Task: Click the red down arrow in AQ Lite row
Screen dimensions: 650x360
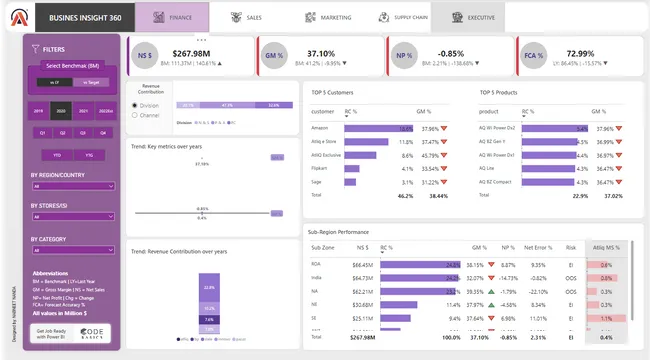Action: click(619, 168)
